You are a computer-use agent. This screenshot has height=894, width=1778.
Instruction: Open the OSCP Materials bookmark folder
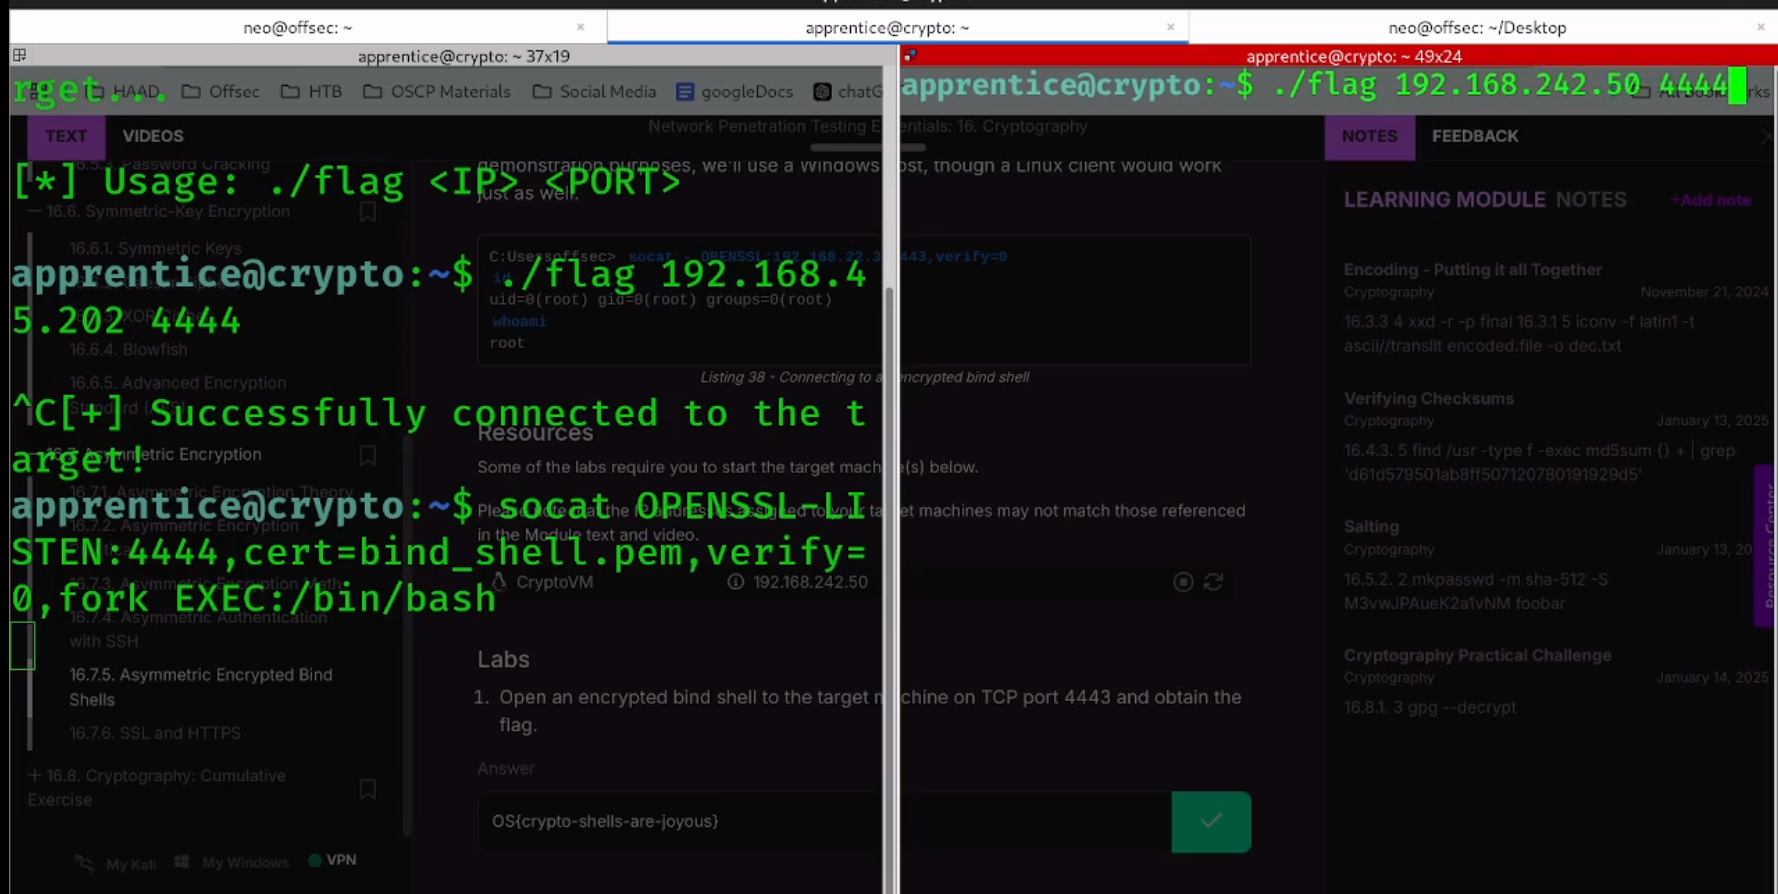437,92
